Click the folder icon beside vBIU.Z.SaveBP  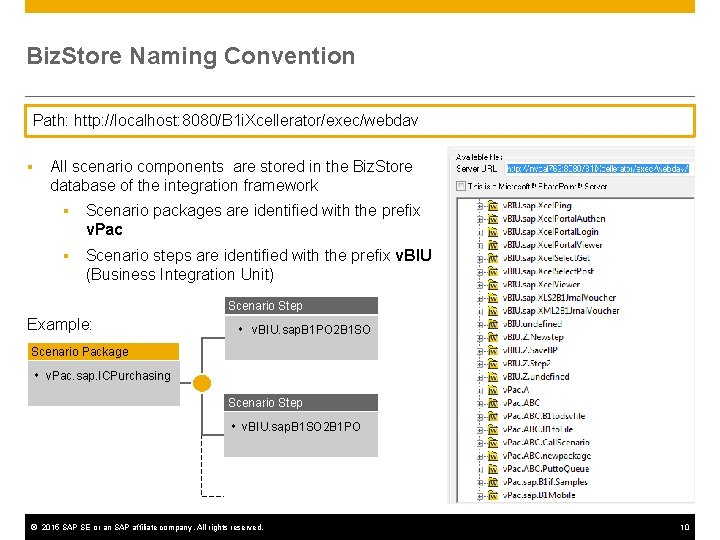tap(493, 350)
